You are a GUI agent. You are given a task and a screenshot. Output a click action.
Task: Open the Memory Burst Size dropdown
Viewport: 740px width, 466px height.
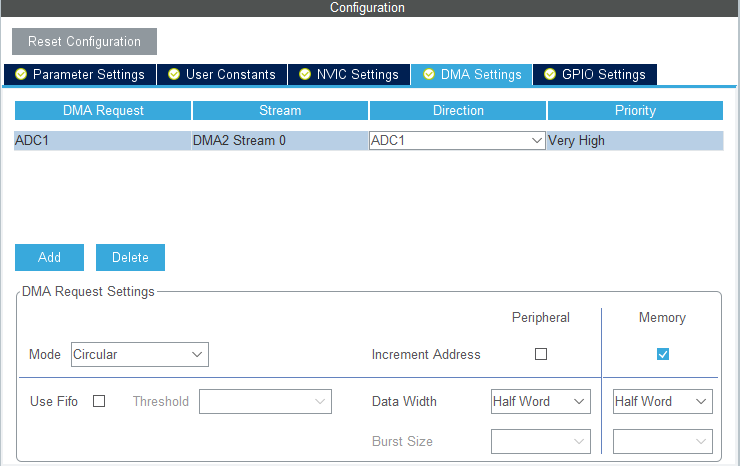663,441
